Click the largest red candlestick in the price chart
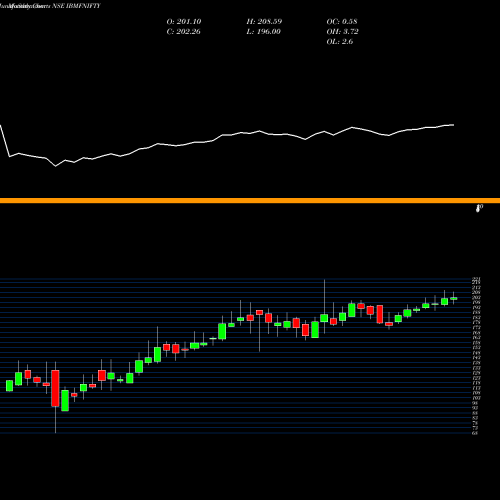 coord(55,388)
